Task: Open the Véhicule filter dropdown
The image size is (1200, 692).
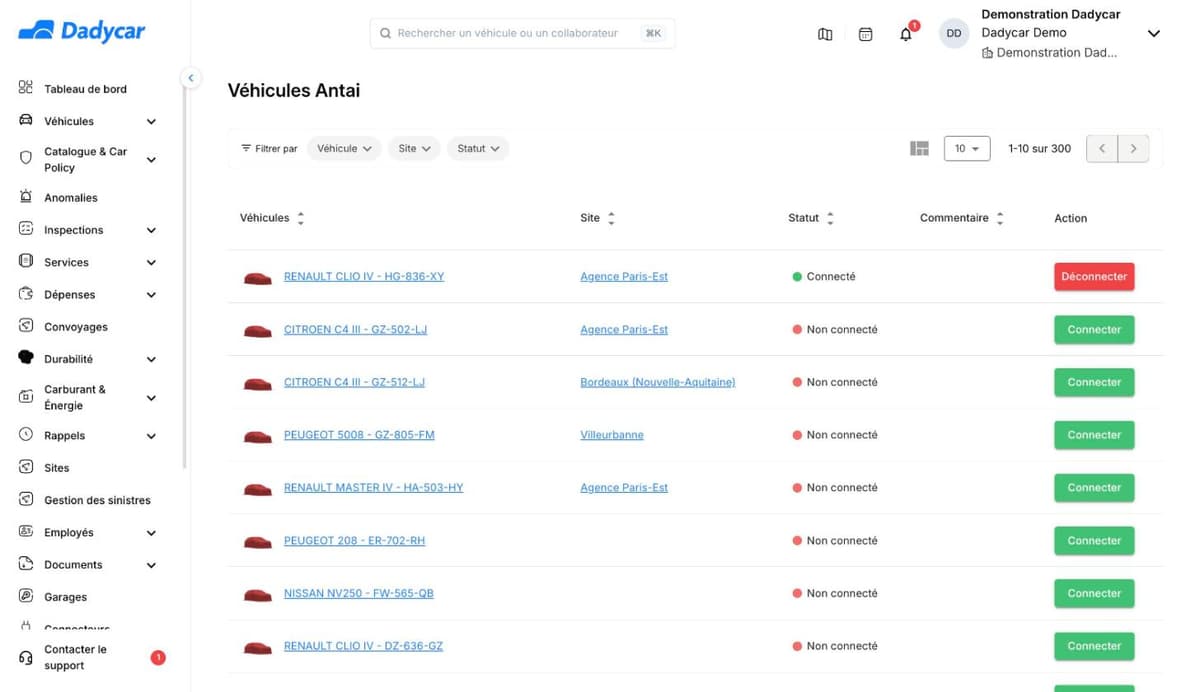Action: [x=344, y=148]
